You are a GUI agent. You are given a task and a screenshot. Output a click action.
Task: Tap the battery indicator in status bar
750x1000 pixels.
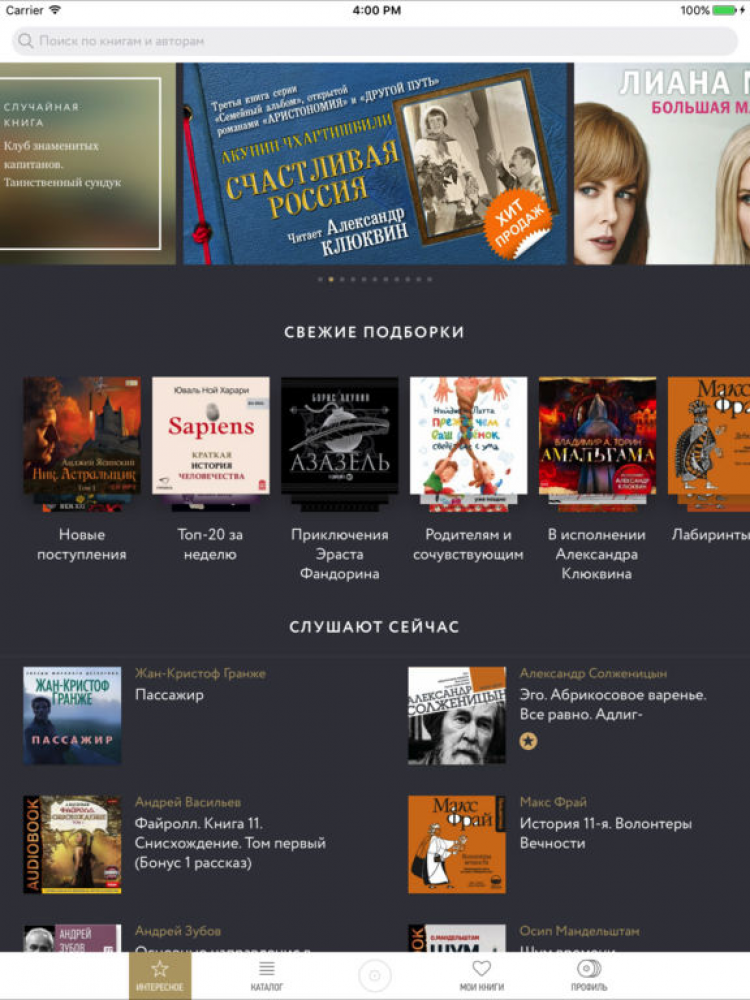726,10
